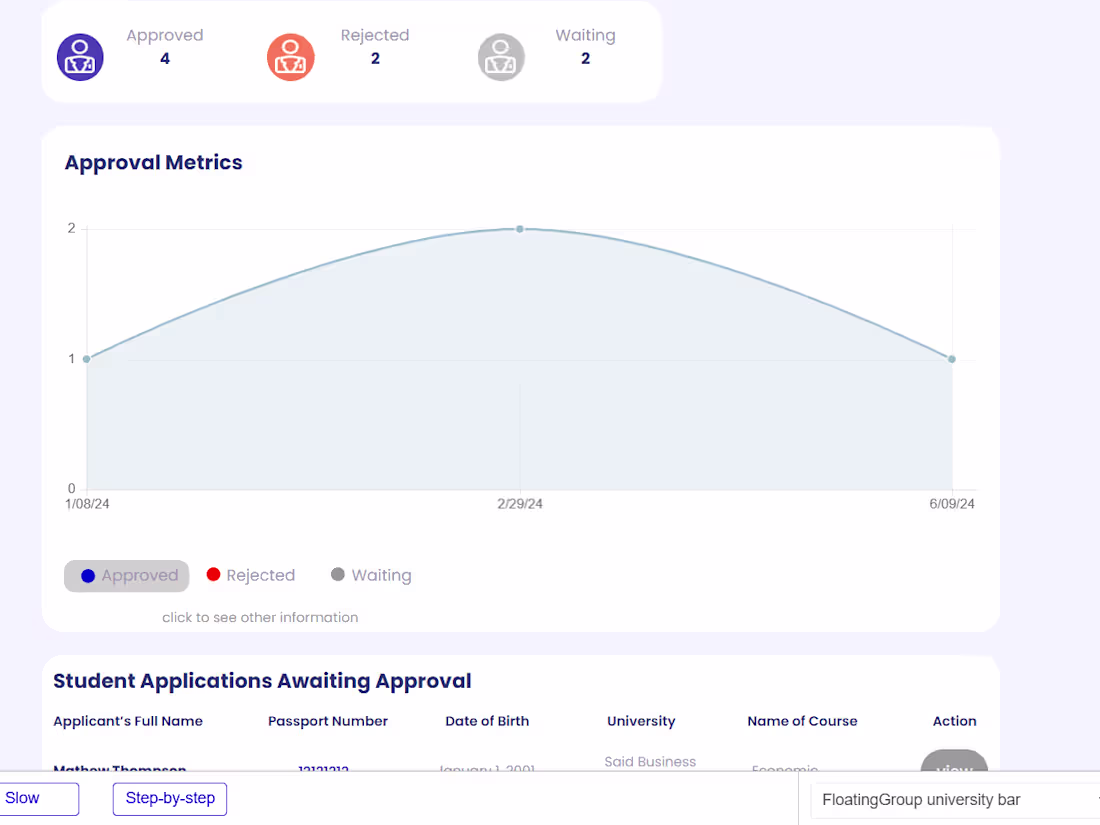
Task: Click the Approved count of 4
Action: point(164,58)
